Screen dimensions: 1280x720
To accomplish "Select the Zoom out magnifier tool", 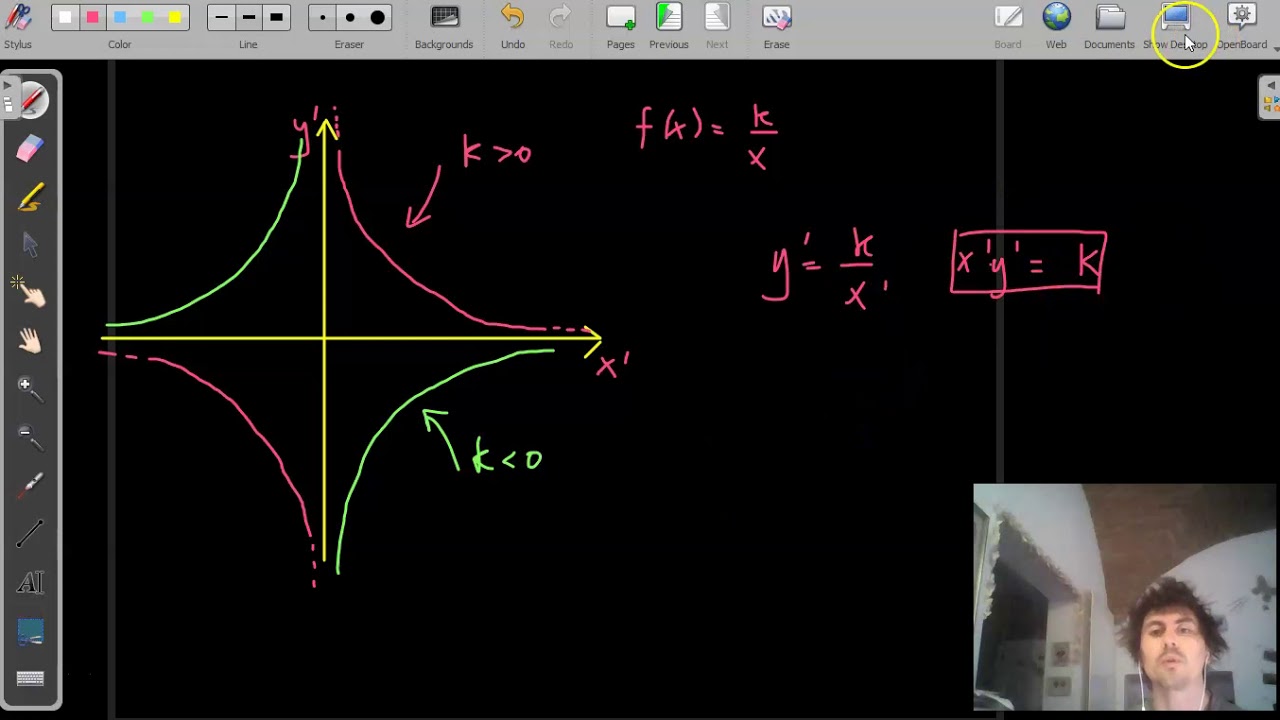I will (x=30, y=437).
